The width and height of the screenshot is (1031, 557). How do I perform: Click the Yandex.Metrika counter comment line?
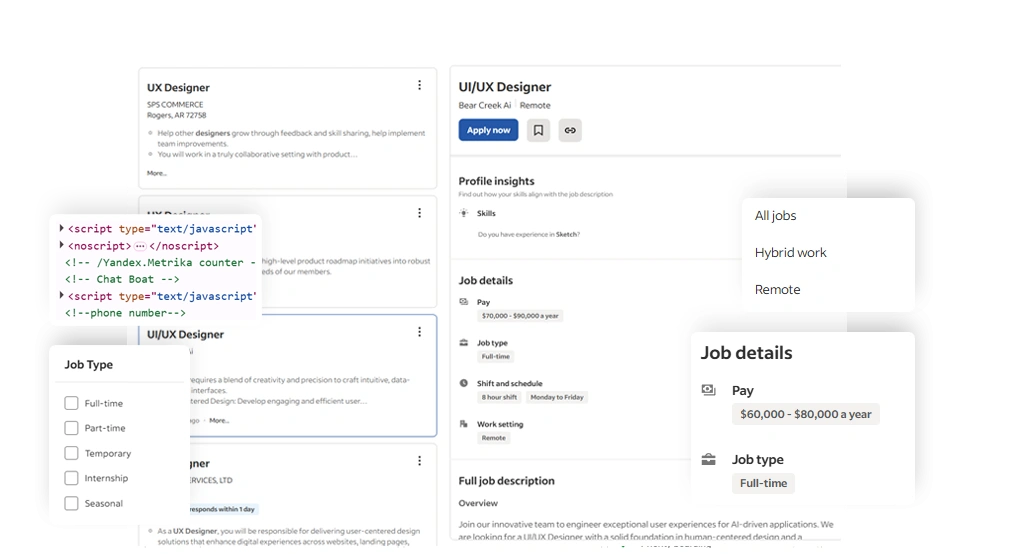160,262
